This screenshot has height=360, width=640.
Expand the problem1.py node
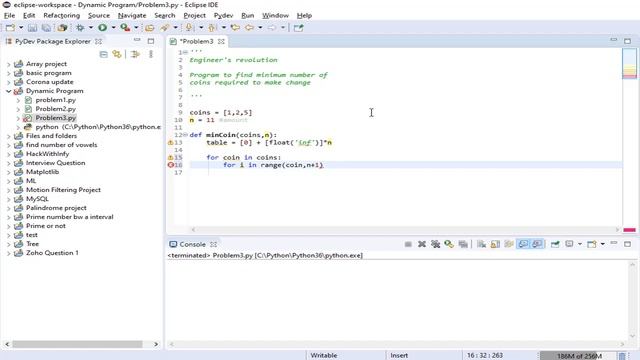18,100
